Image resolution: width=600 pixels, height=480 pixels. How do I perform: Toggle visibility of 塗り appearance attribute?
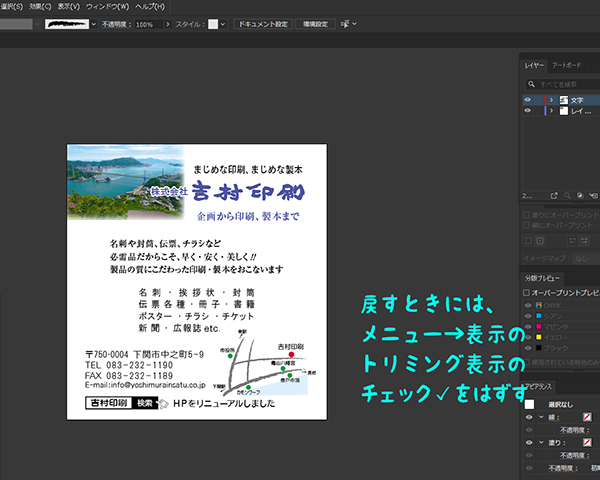529,442
